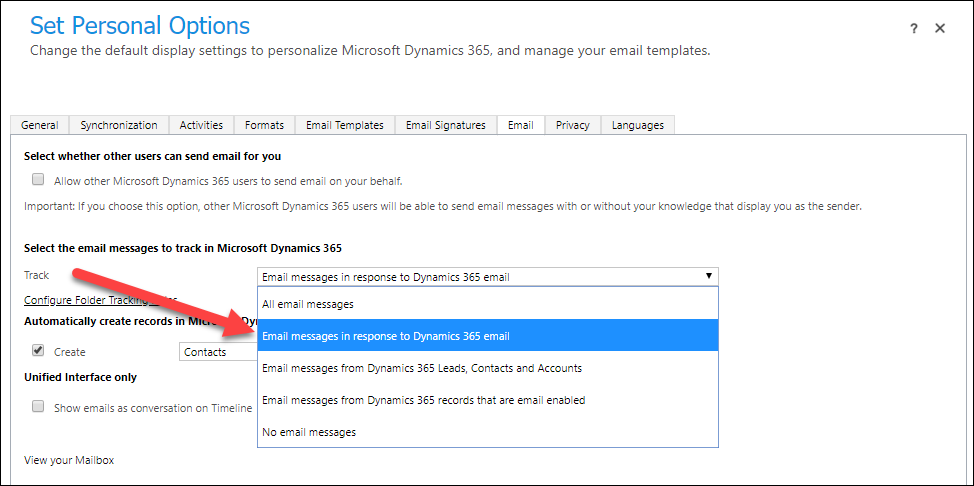Go to the Activities tab
The image size is (974, 486).
tap(201, 125)
